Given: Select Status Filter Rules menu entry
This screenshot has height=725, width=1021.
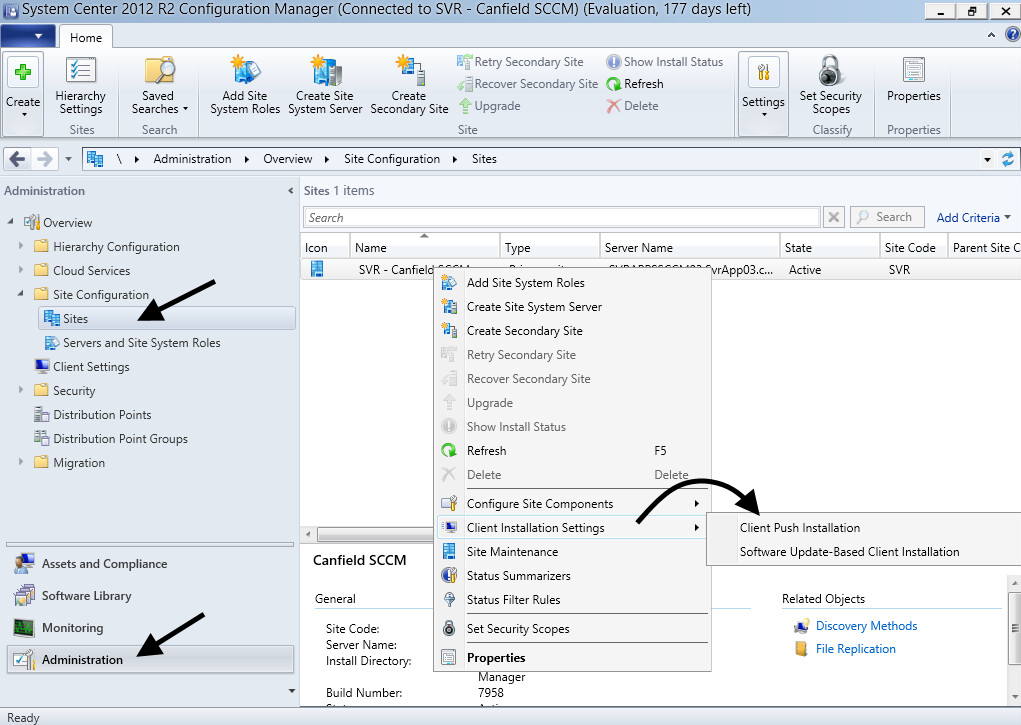Looking at the screenshot, I should 513,600.
